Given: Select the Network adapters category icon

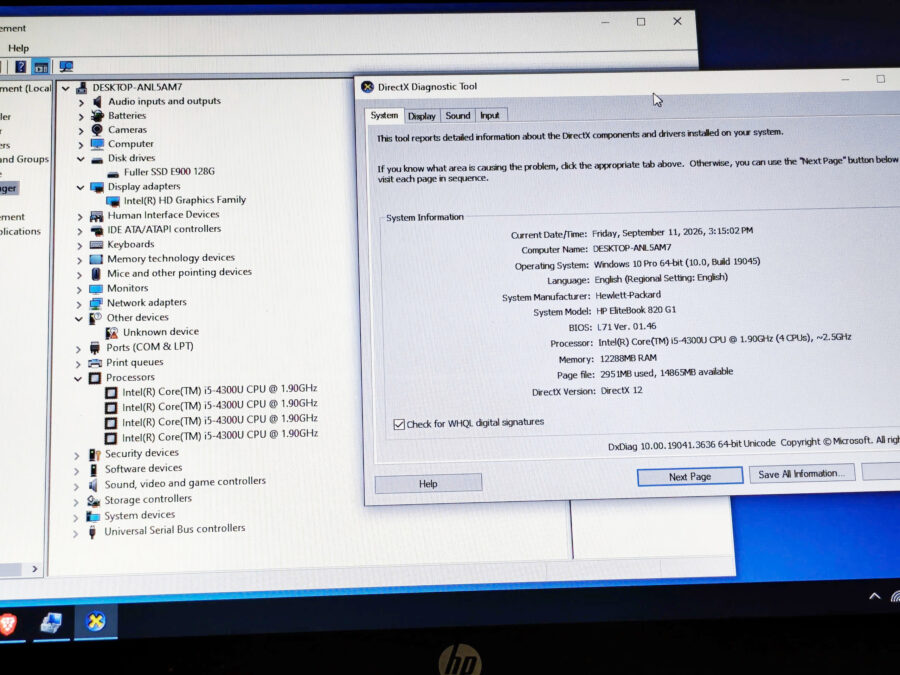Looking at the screenshot, I should 96,303.
